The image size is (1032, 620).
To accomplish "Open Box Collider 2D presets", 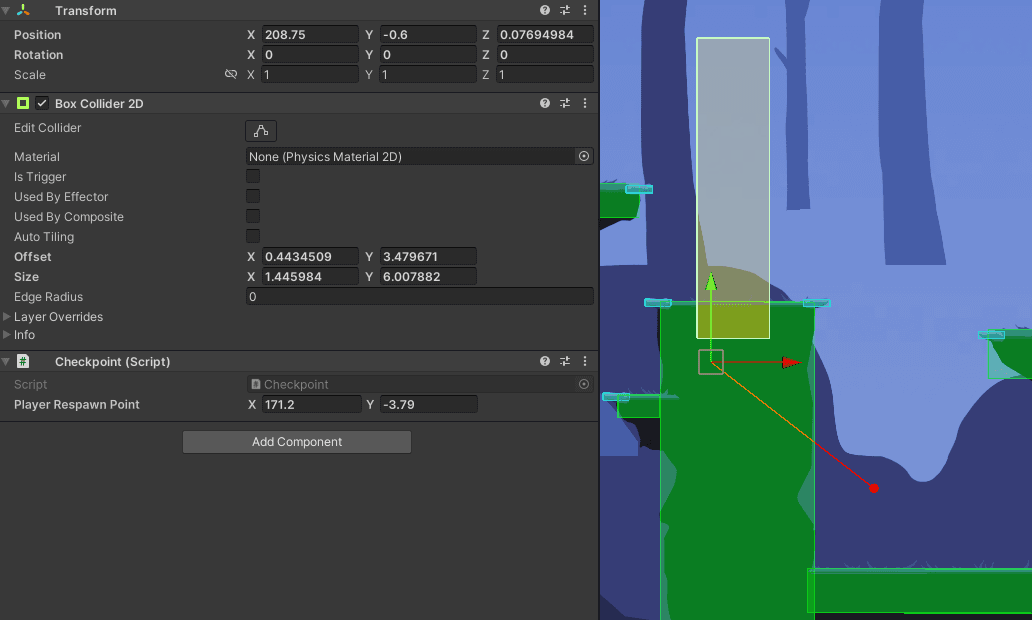I will 565,103.
